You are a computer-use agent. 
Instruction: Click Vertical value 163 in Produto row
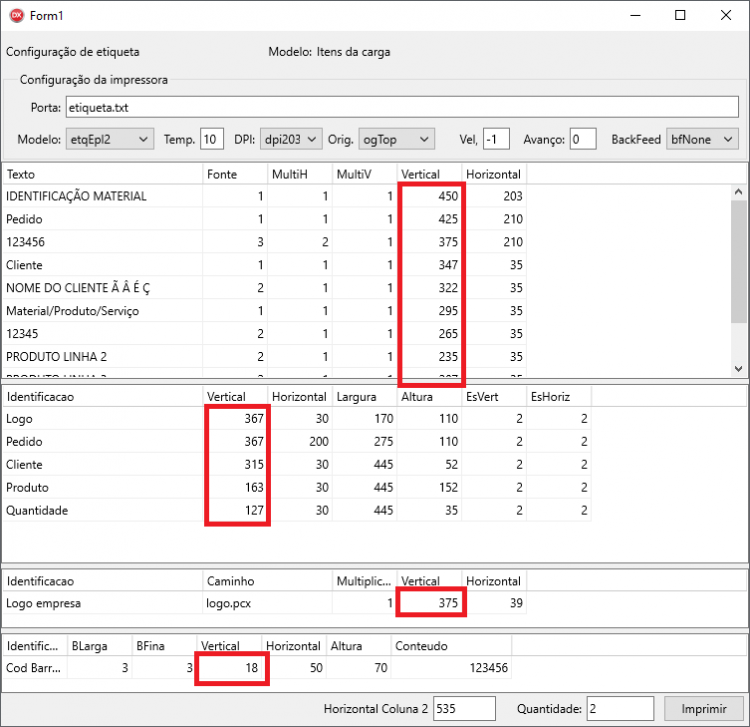click(235, 488)
